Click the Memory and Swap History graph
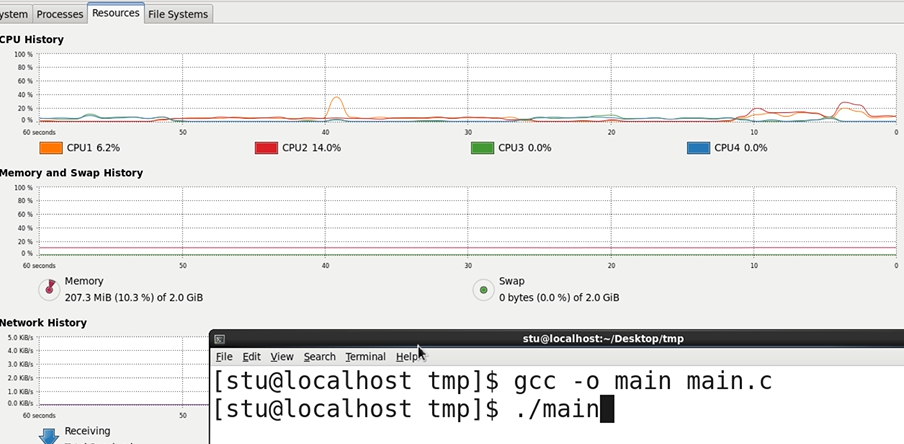This screenshot has height=444, width=904. coord(467,221)
